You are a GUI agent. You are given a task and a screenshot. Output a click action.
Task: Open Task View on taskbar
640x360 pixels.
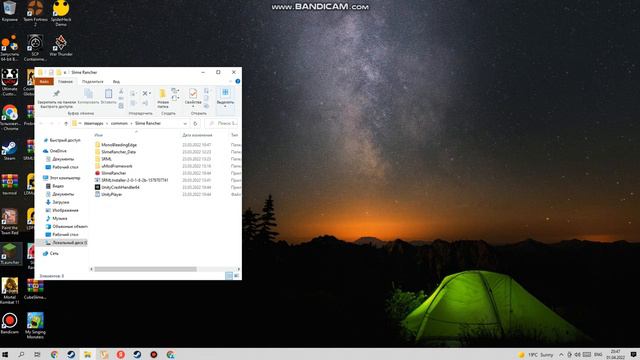[37, 355]
